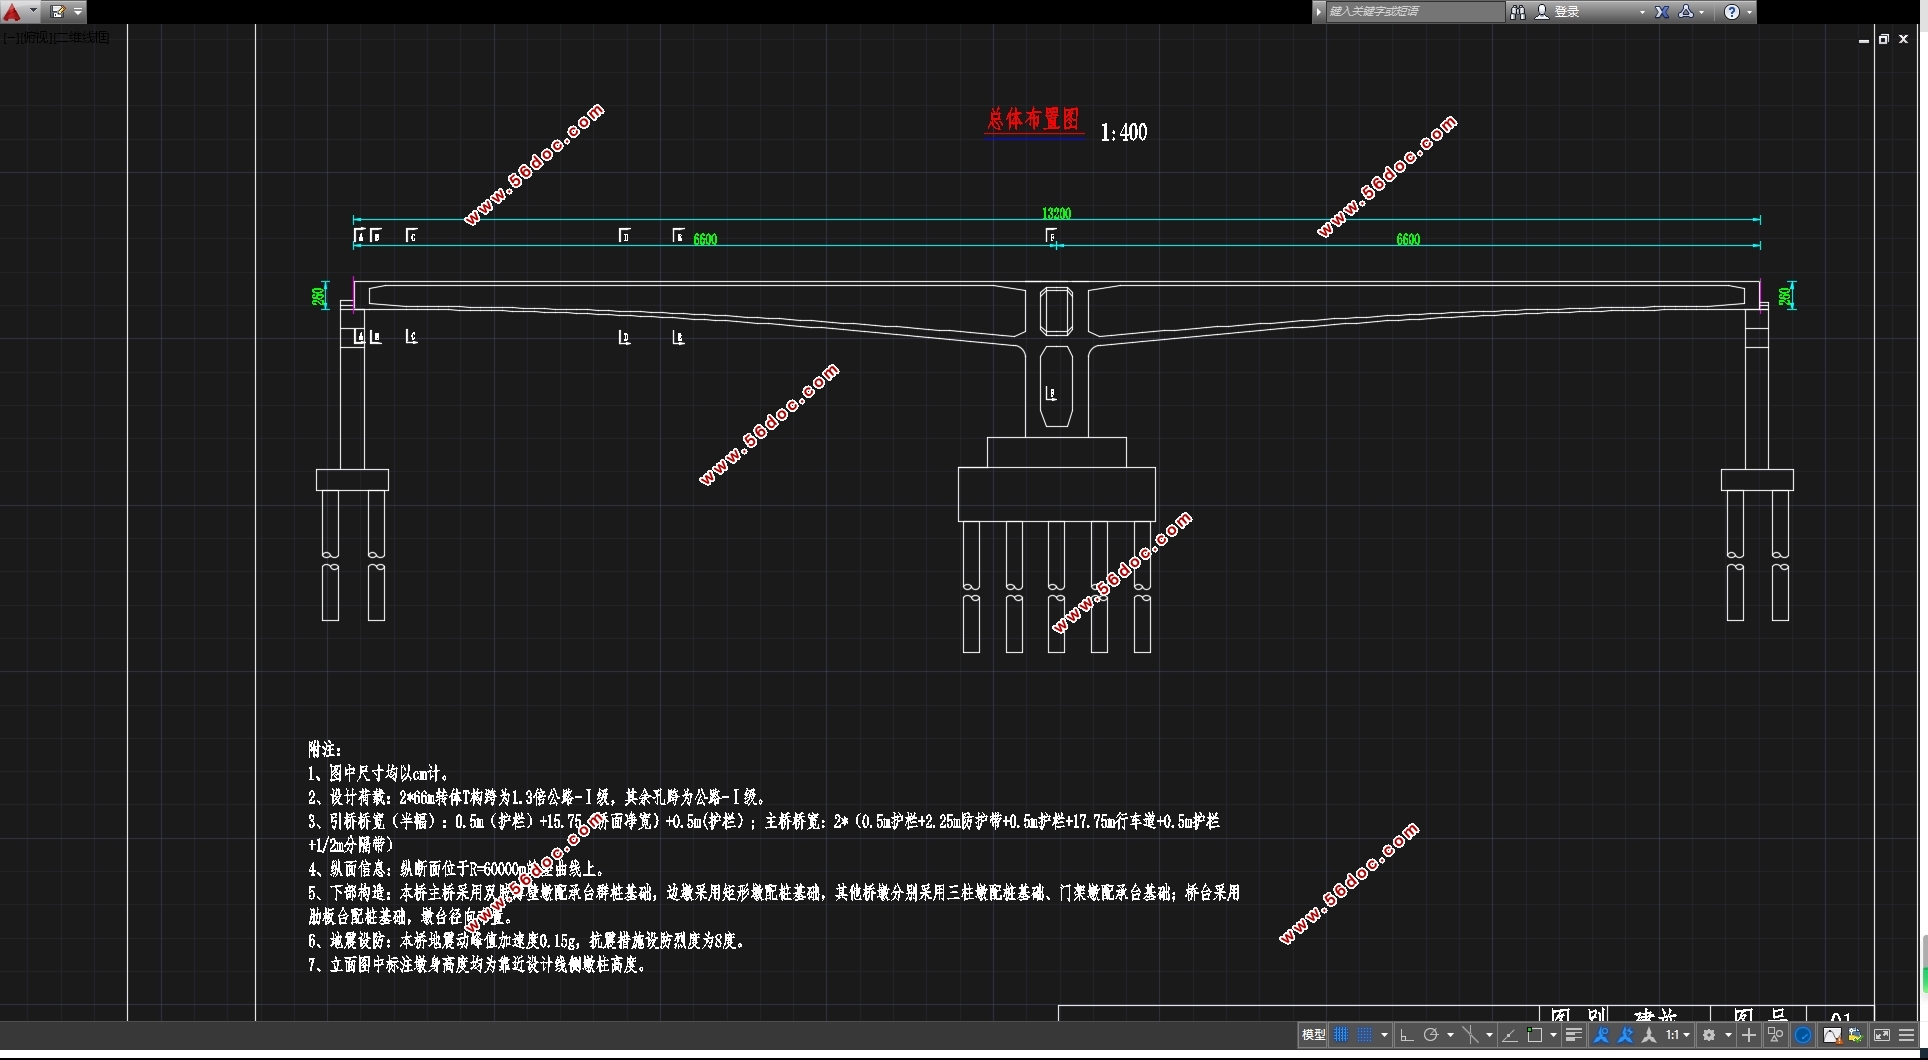Click the trusted status check icon

point(1856,1035)
